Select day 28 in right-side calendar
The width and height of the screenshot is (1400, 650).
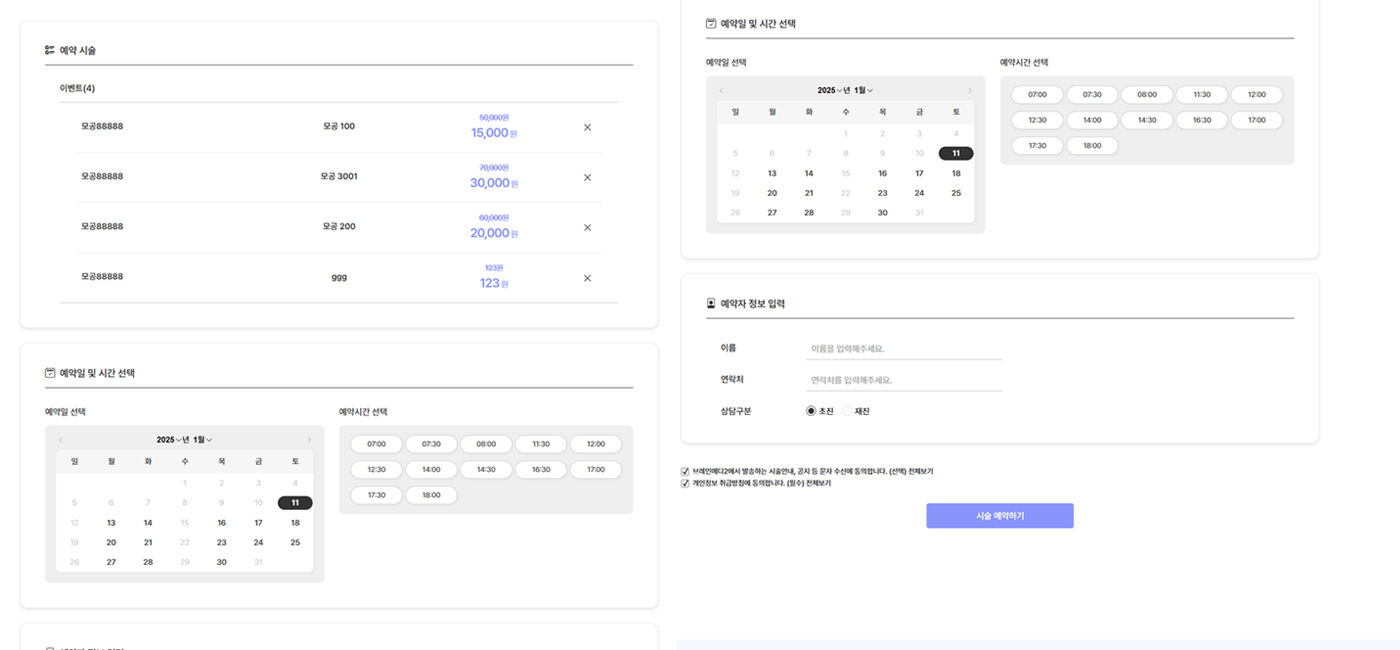click(809, 213)
